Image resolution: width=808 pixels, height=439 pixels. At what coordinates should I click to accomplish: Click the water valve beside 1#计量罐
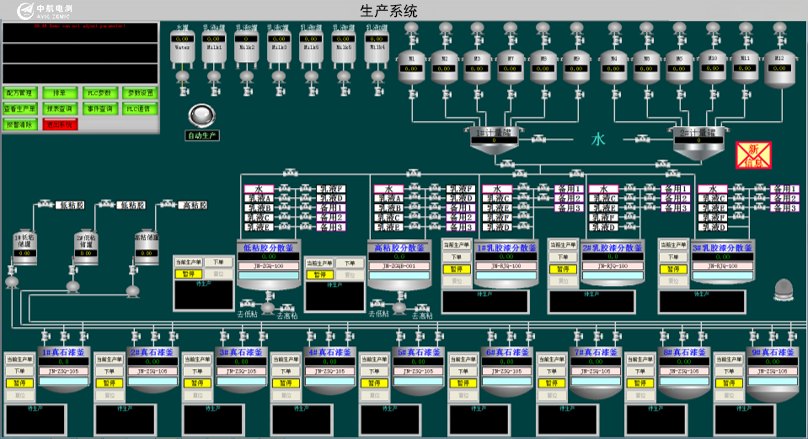coord(538,139)
